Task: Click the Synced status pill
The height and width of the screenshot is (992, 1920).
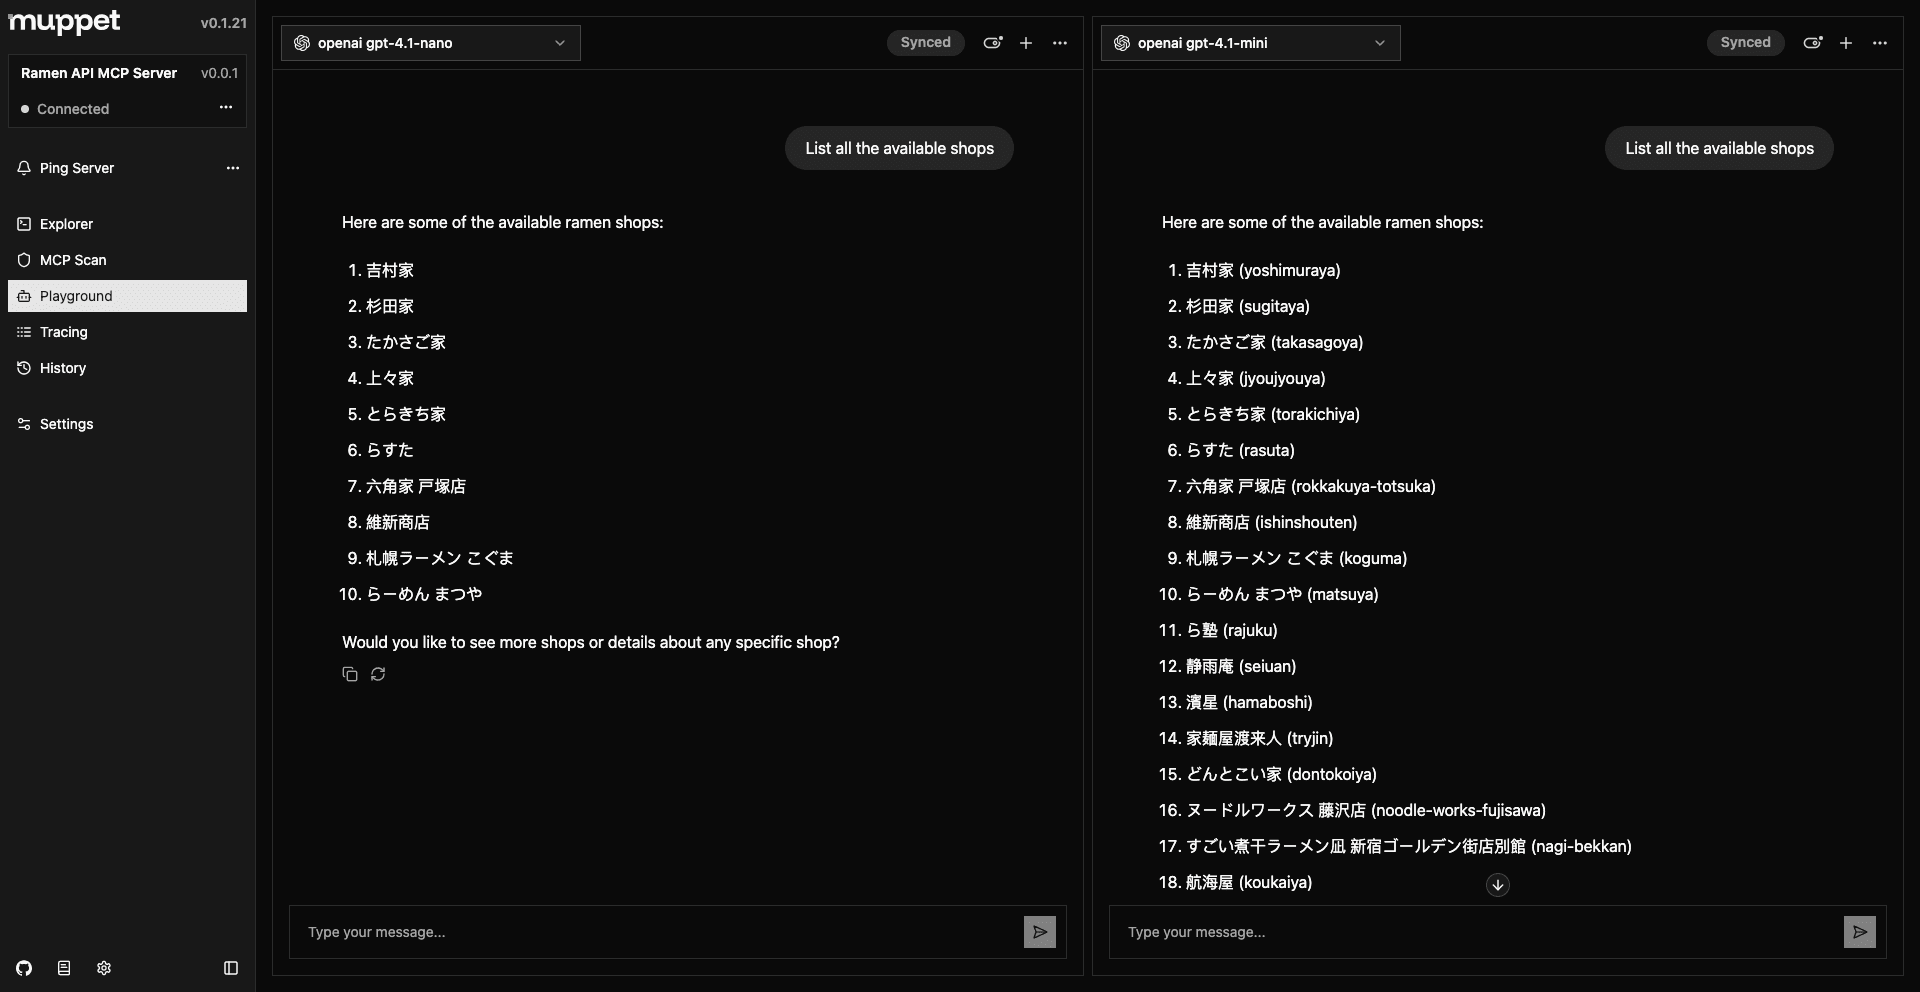Action: click(x=924, y=43)
